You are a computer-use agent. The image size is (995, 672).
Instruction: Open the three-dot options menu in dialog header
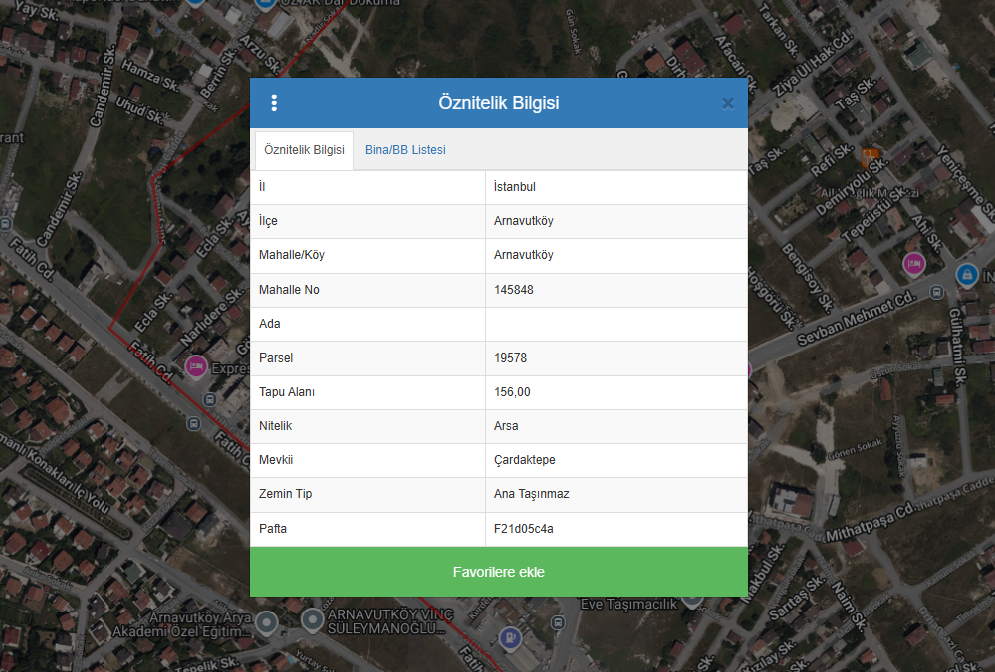pyautogui.click(x=275, y=103)
